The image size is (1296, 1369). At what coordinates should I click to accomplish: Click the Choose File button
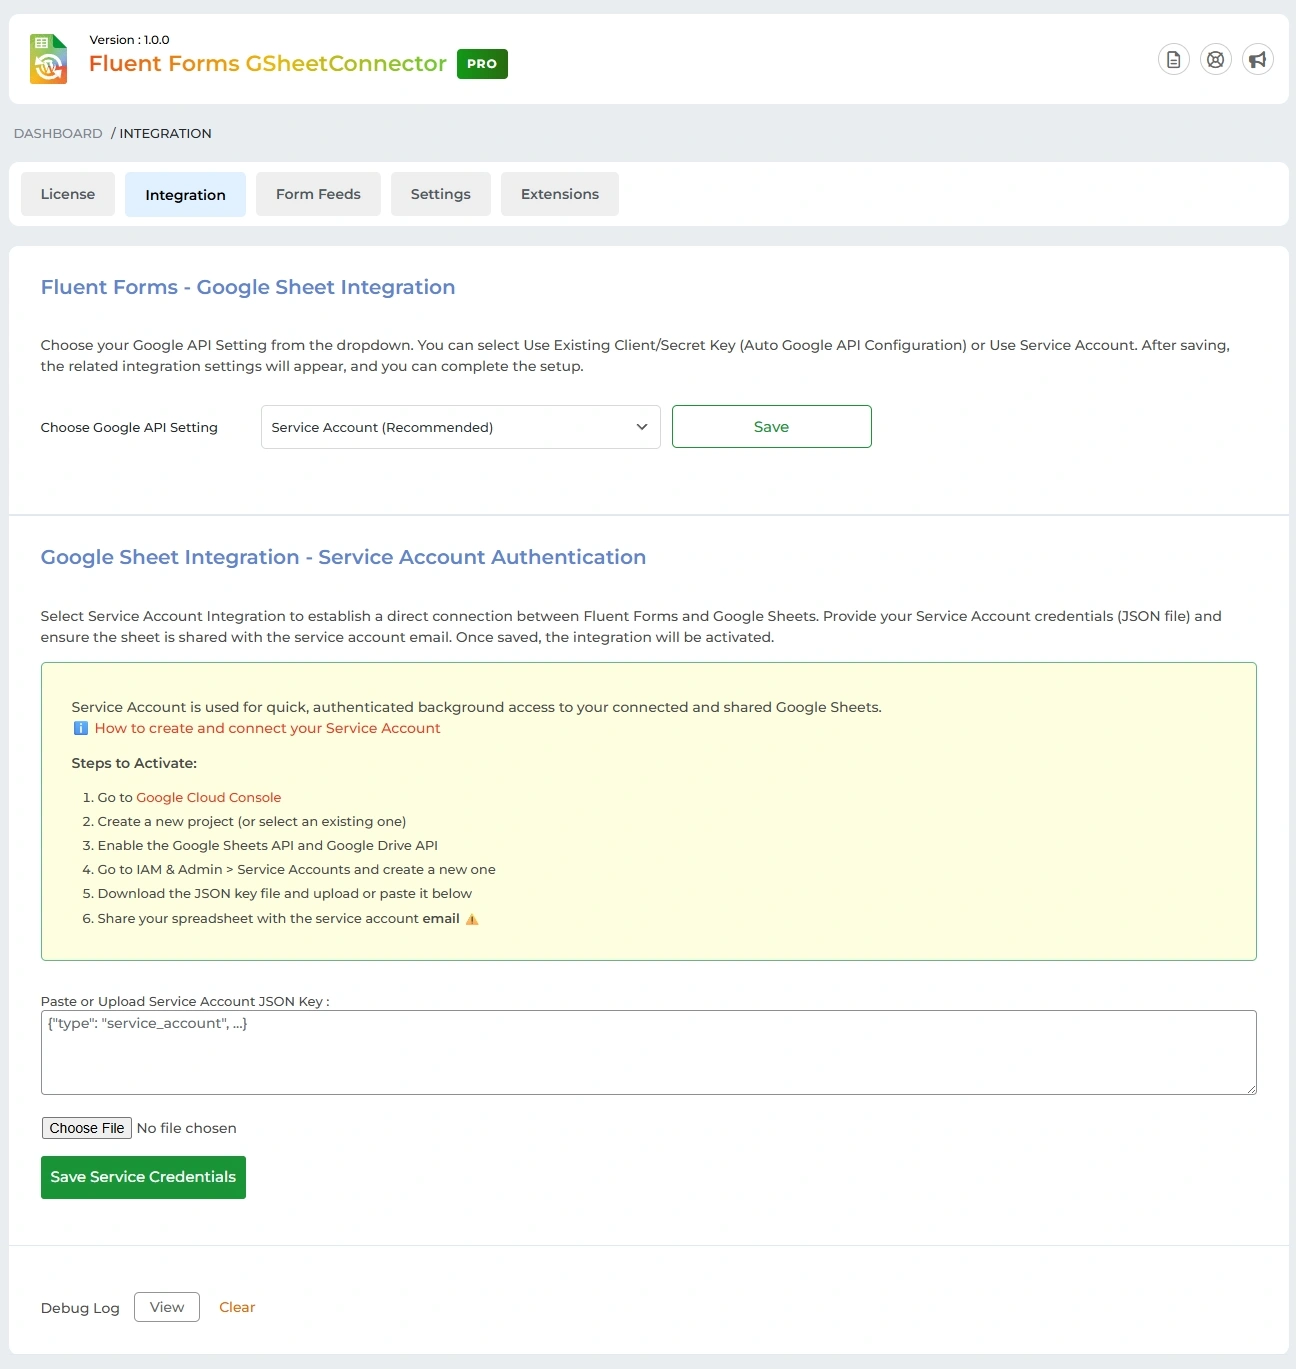click(87, 1128)
